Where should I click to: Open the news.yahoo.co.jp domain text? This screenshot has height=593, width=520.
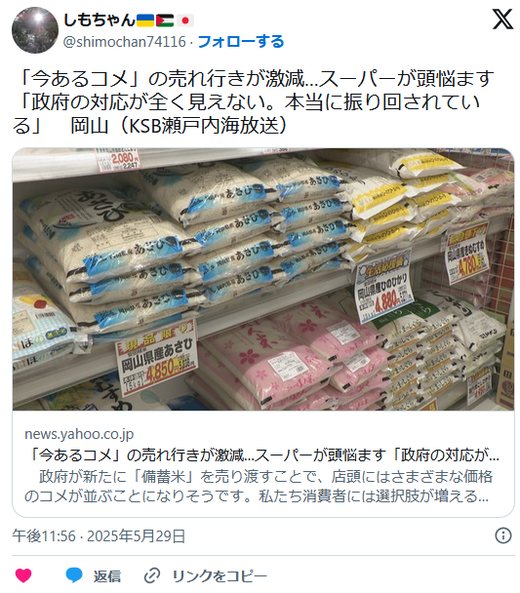tap(79, 434)
